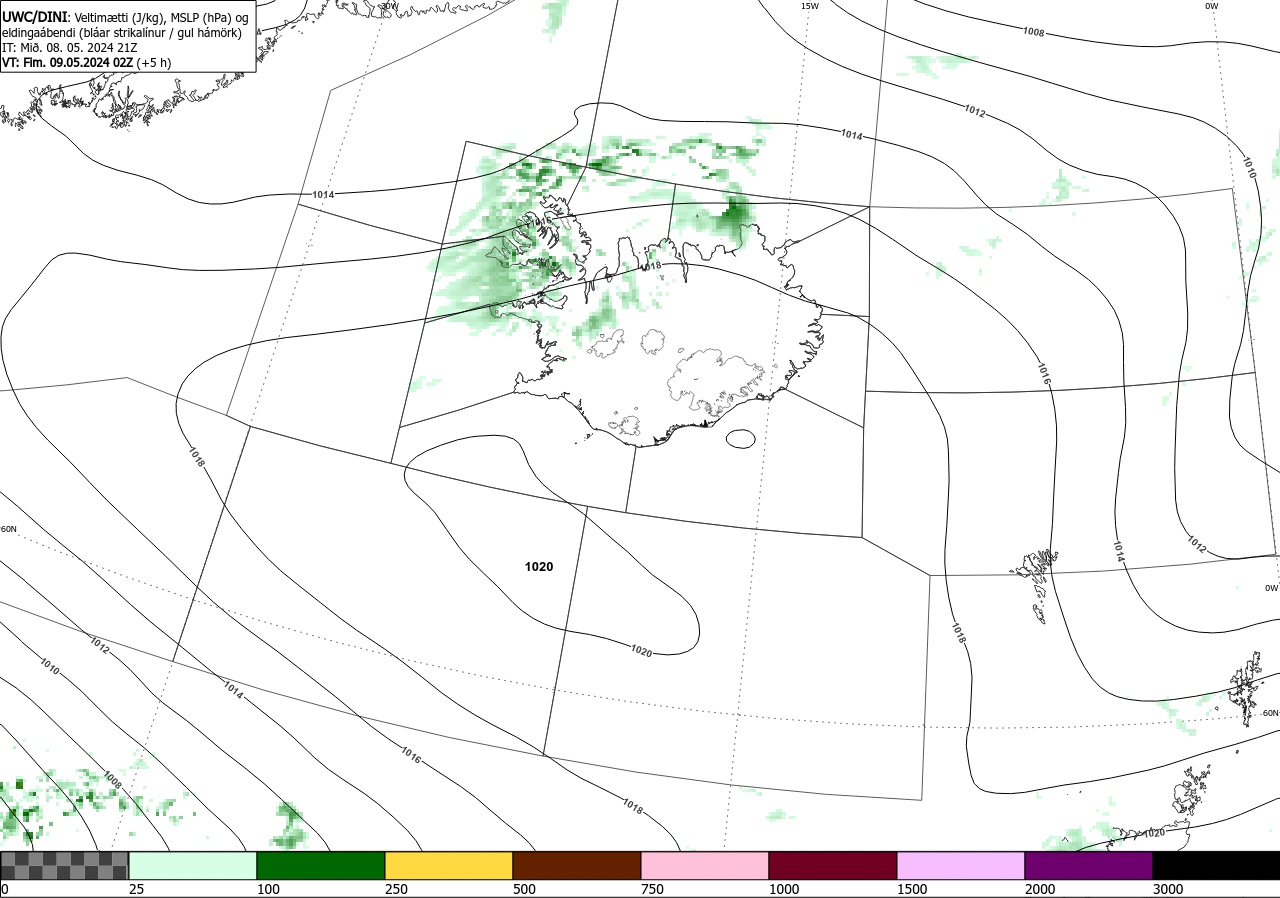
Task: Click the legend value 750
Action: click(x=652, y=889)
